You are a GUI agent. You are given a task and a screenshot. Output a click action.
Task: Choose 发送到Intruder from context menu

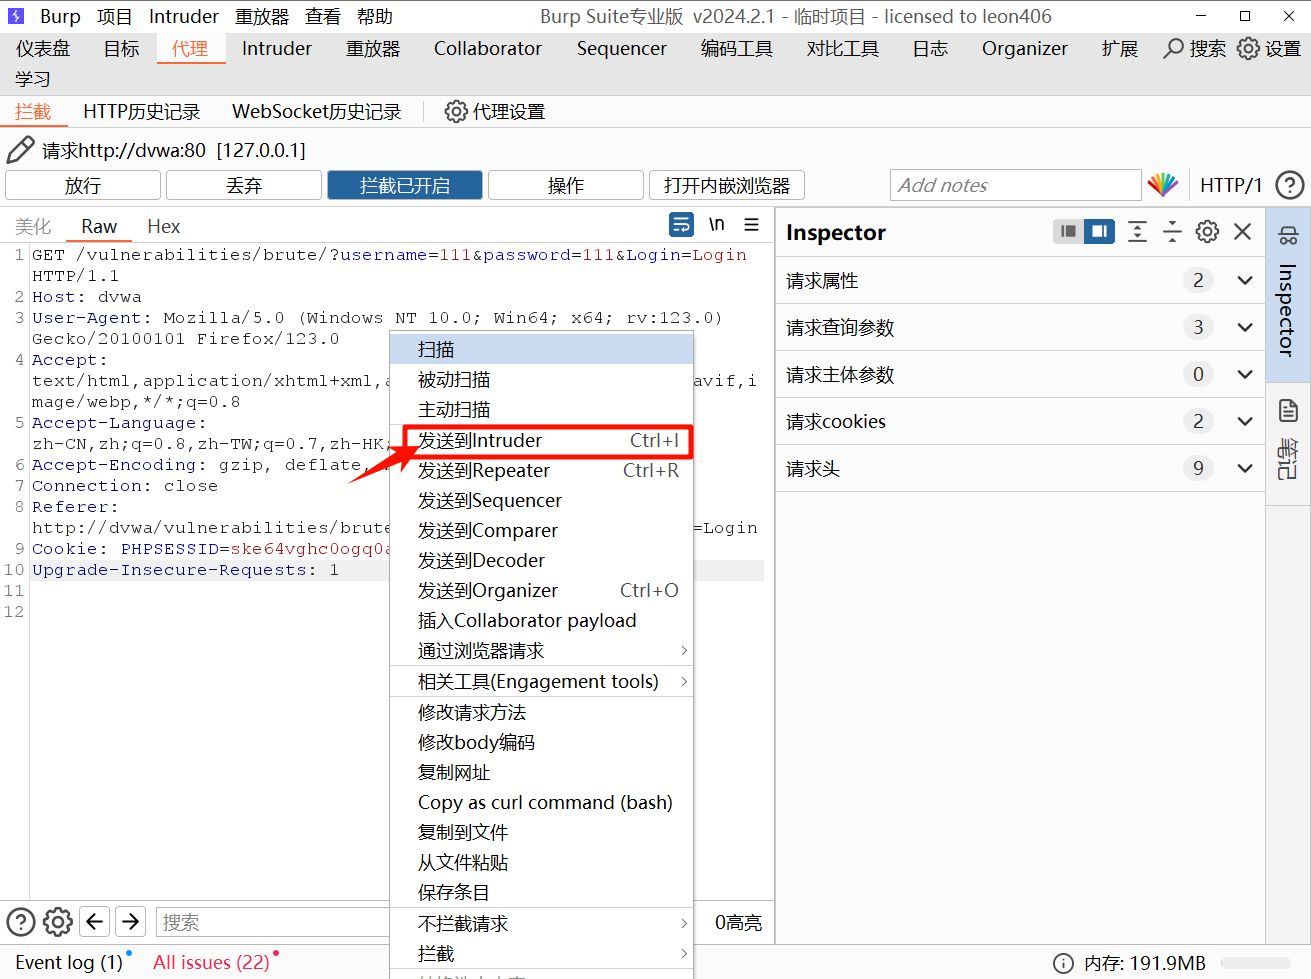(541, 440)
